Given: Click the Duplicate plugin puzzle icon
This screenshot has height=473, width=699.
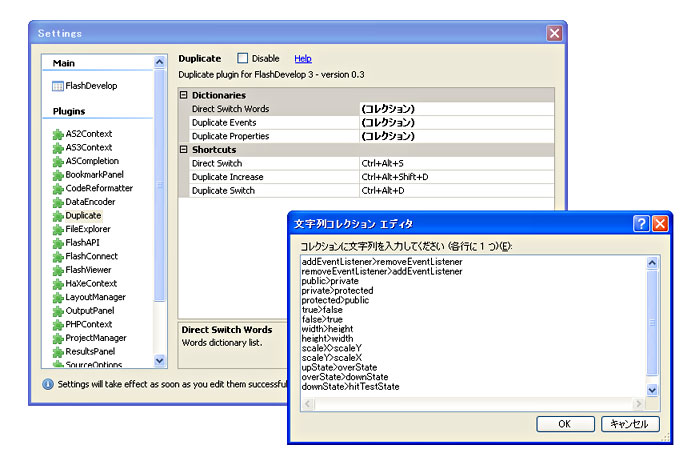Looking at the screenshot, I should (x=58, y=216).
